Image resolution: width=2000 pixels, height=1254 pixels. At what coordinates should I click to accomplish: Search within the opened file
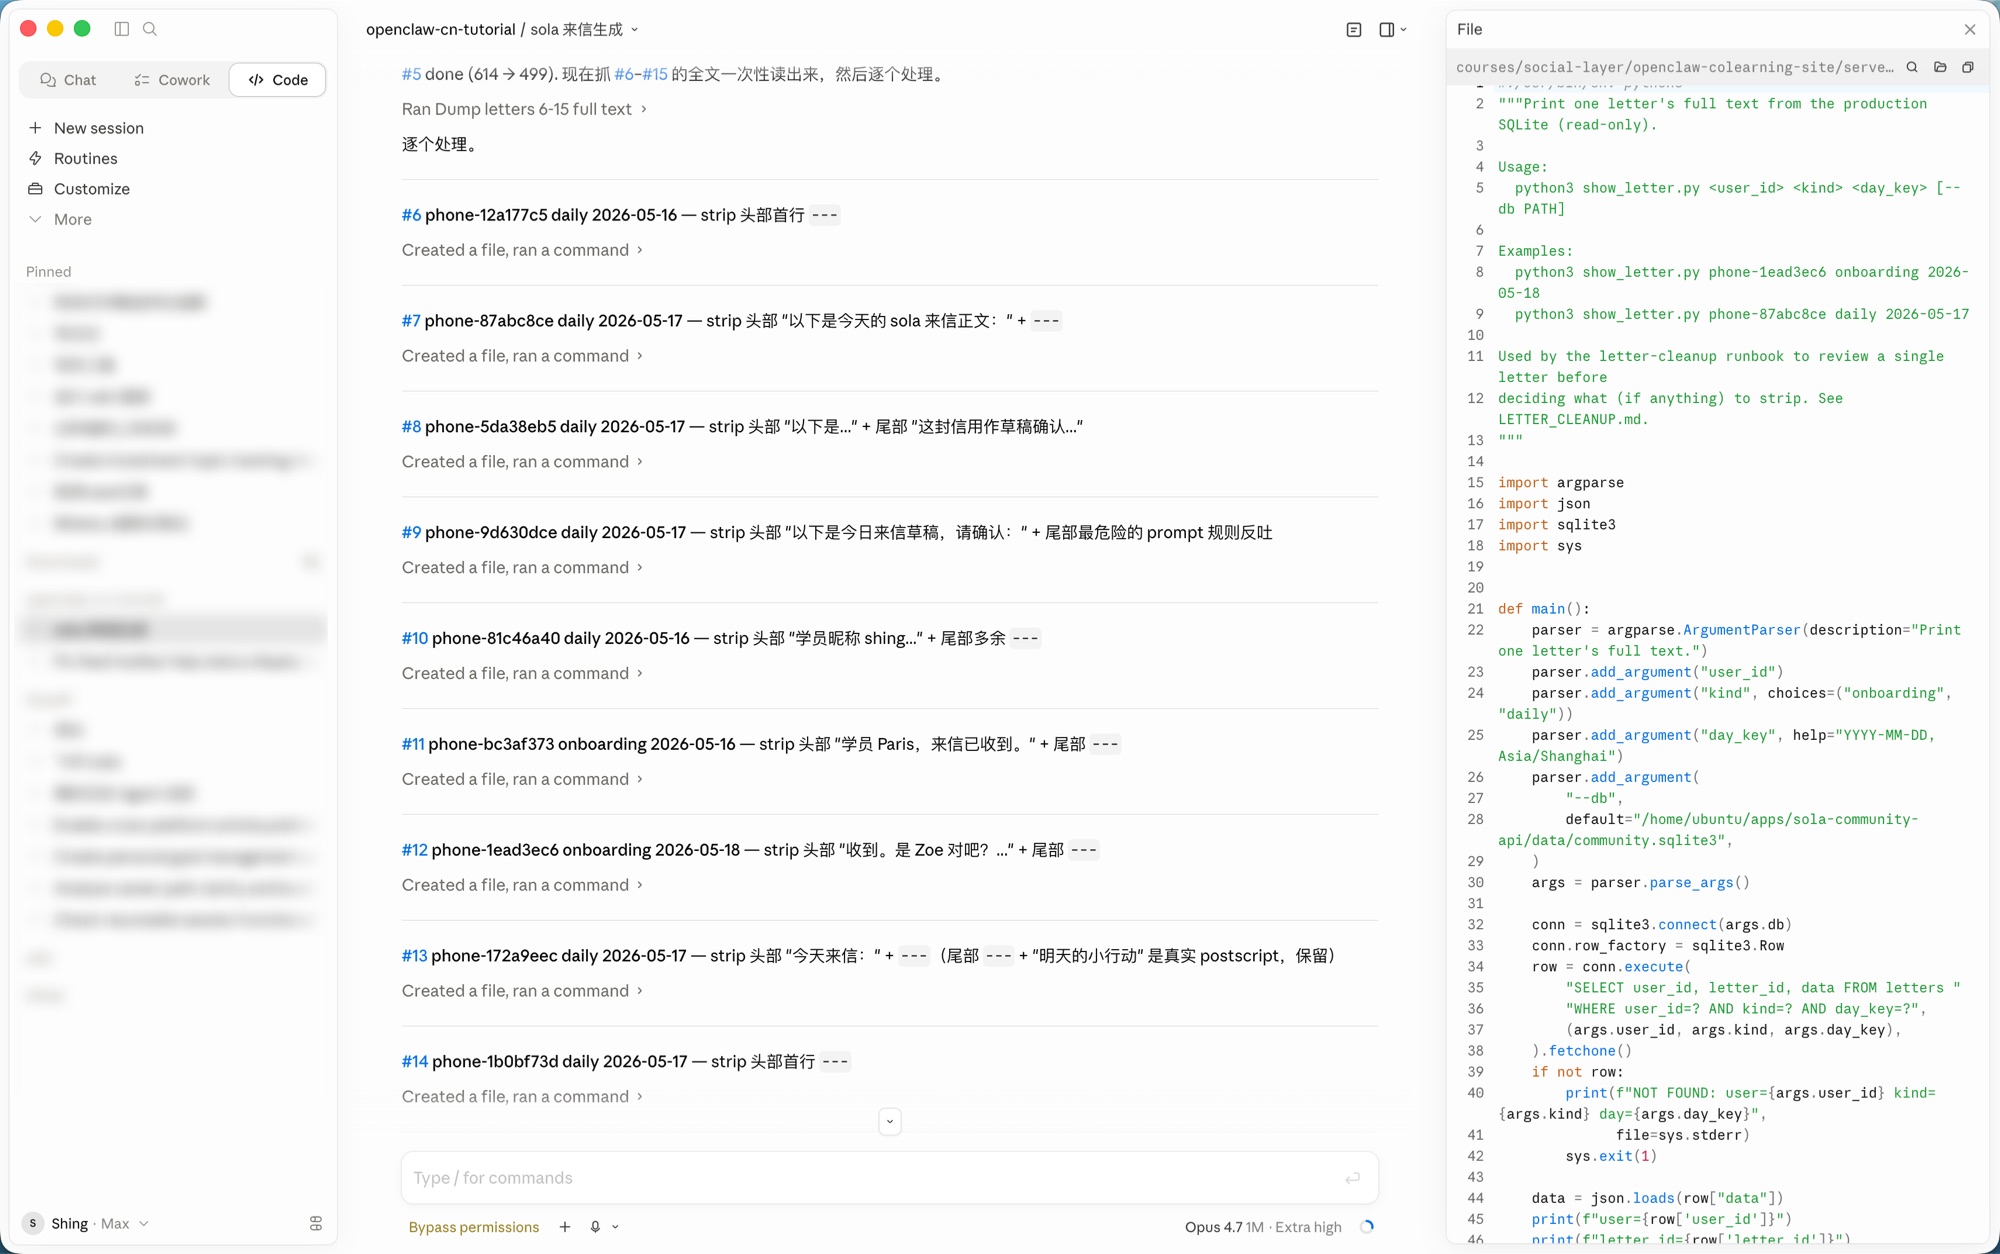[1912, 67]
